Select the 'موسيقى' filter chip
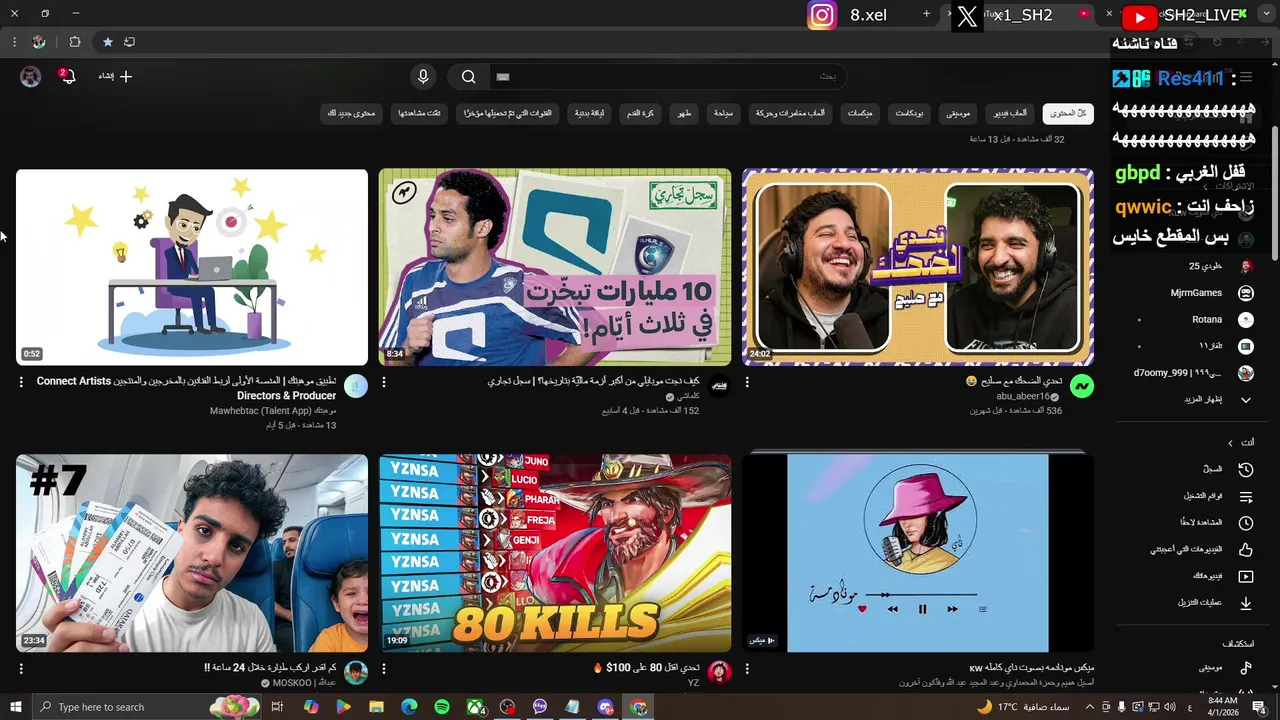Screen dimensions: 1280x720 [958, 114]
